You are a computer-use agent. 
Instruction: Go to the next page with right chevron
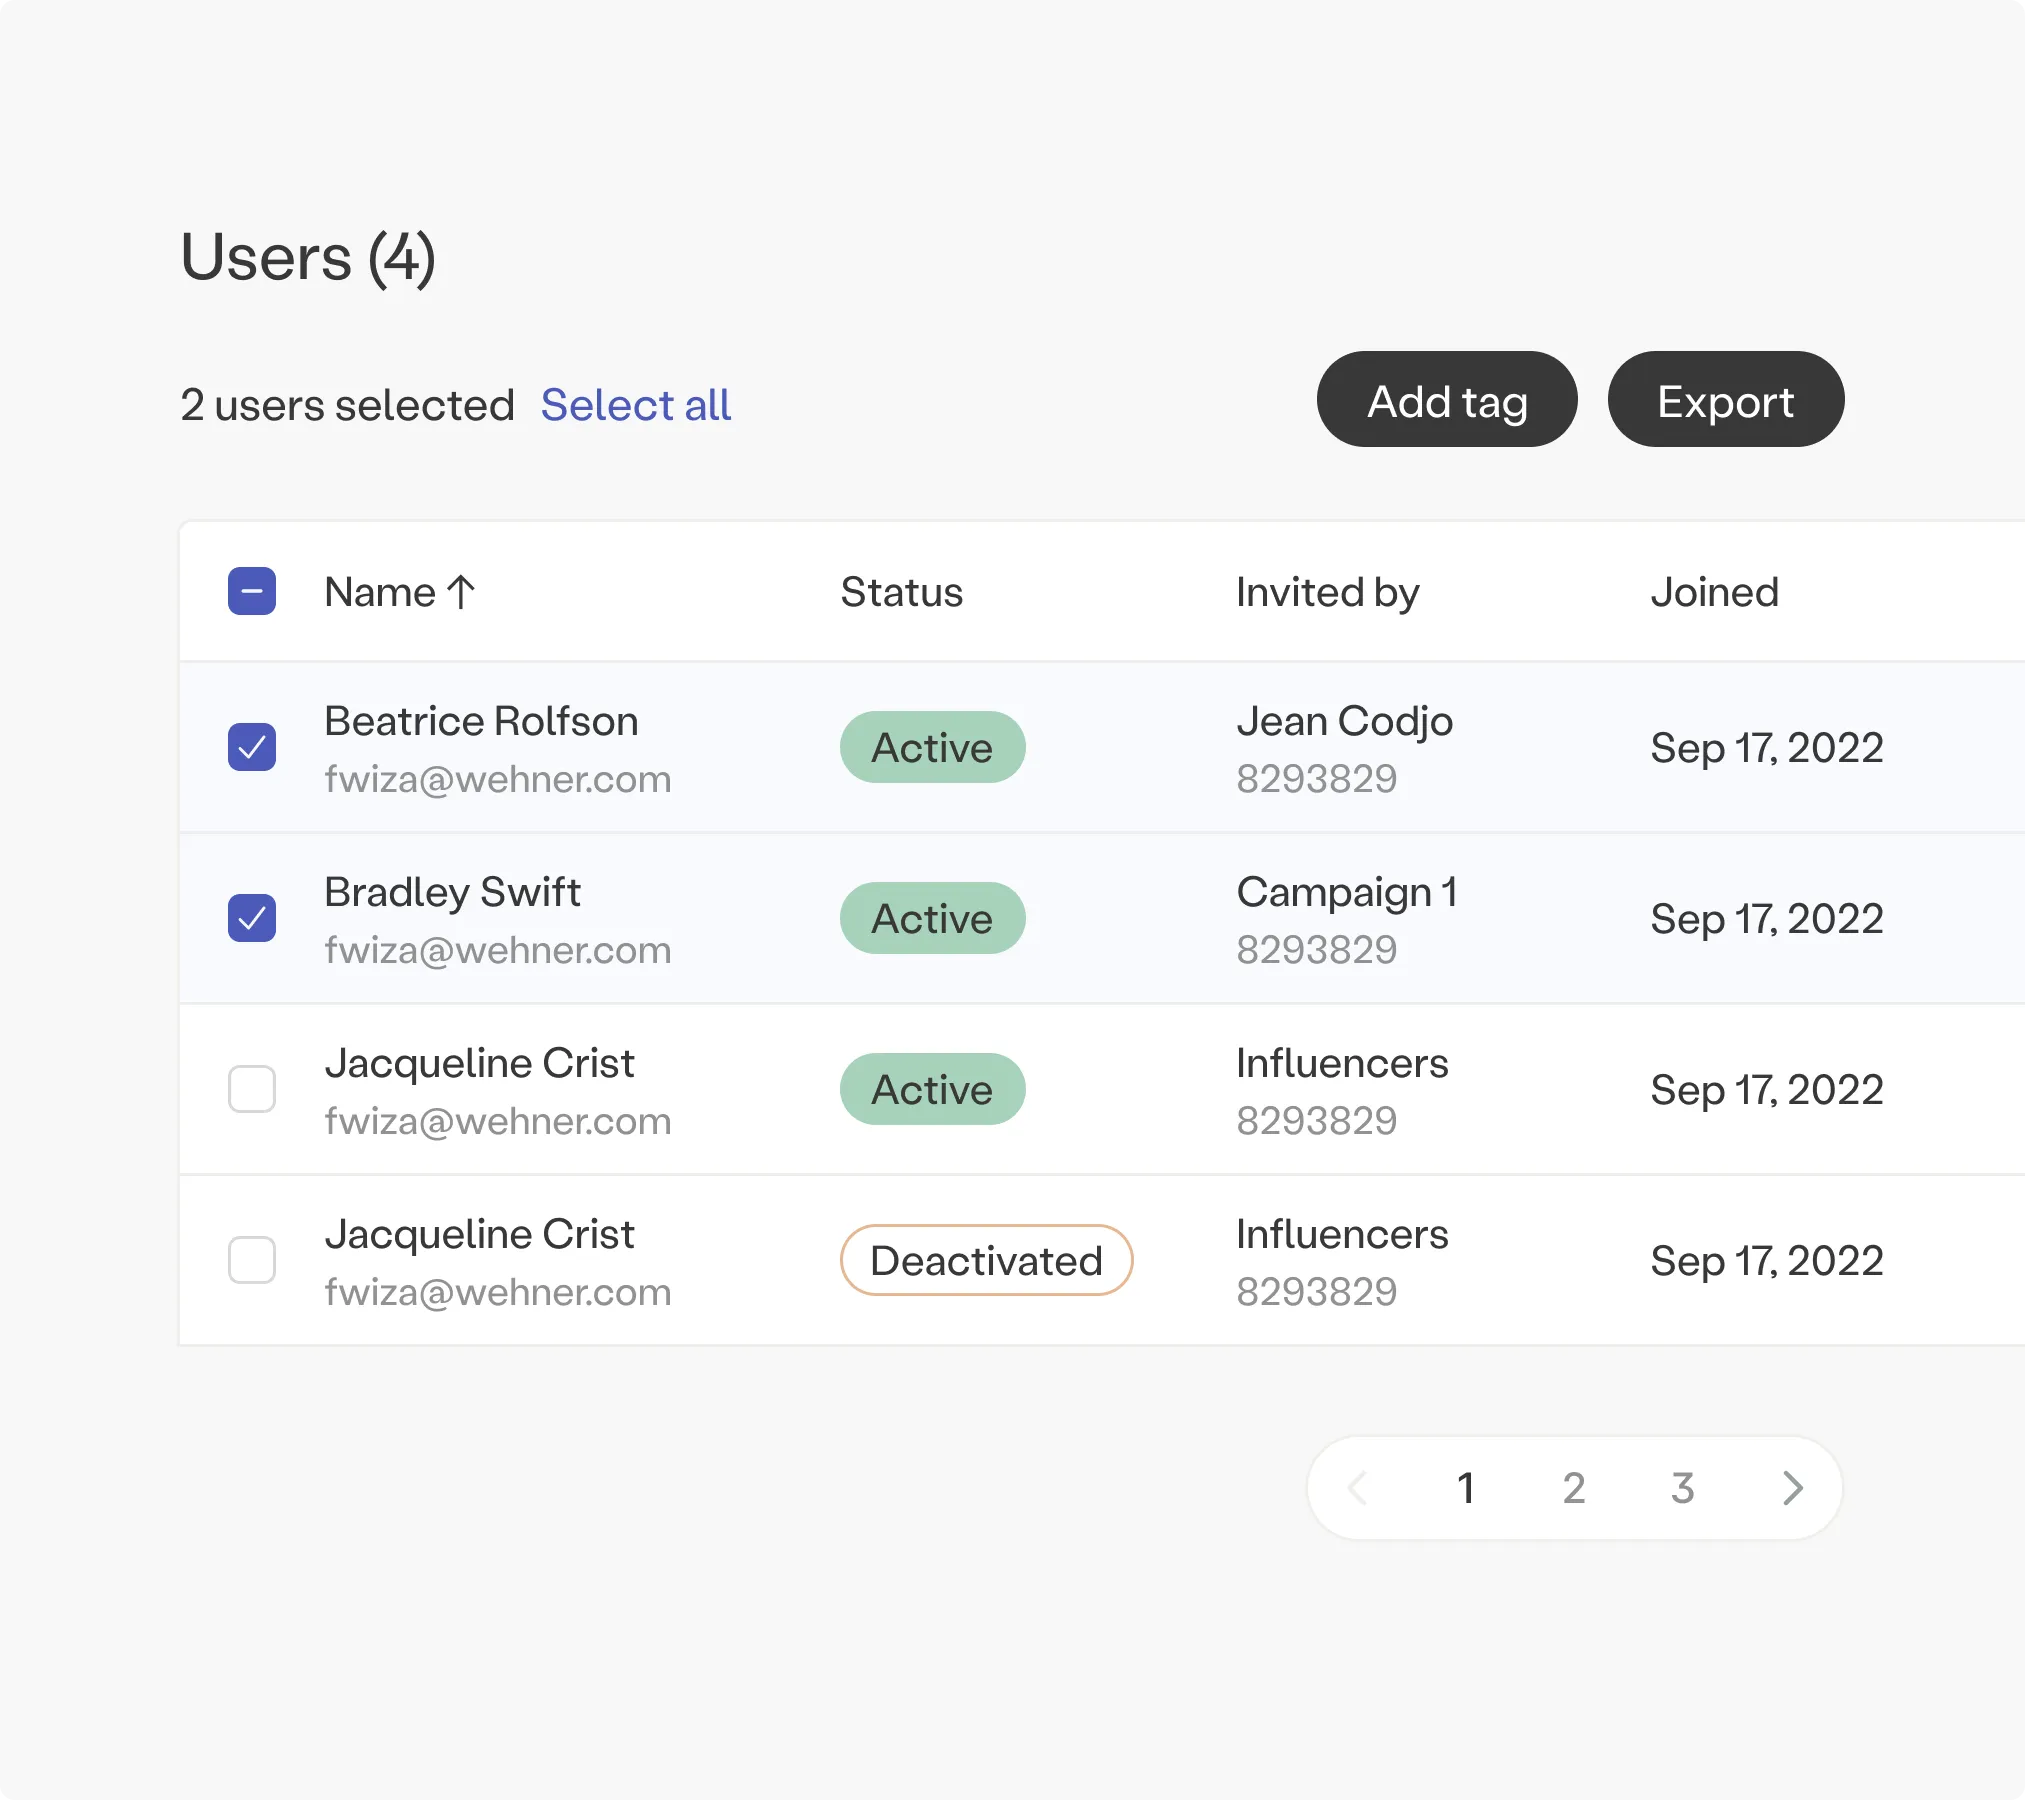[1792, 1488]
